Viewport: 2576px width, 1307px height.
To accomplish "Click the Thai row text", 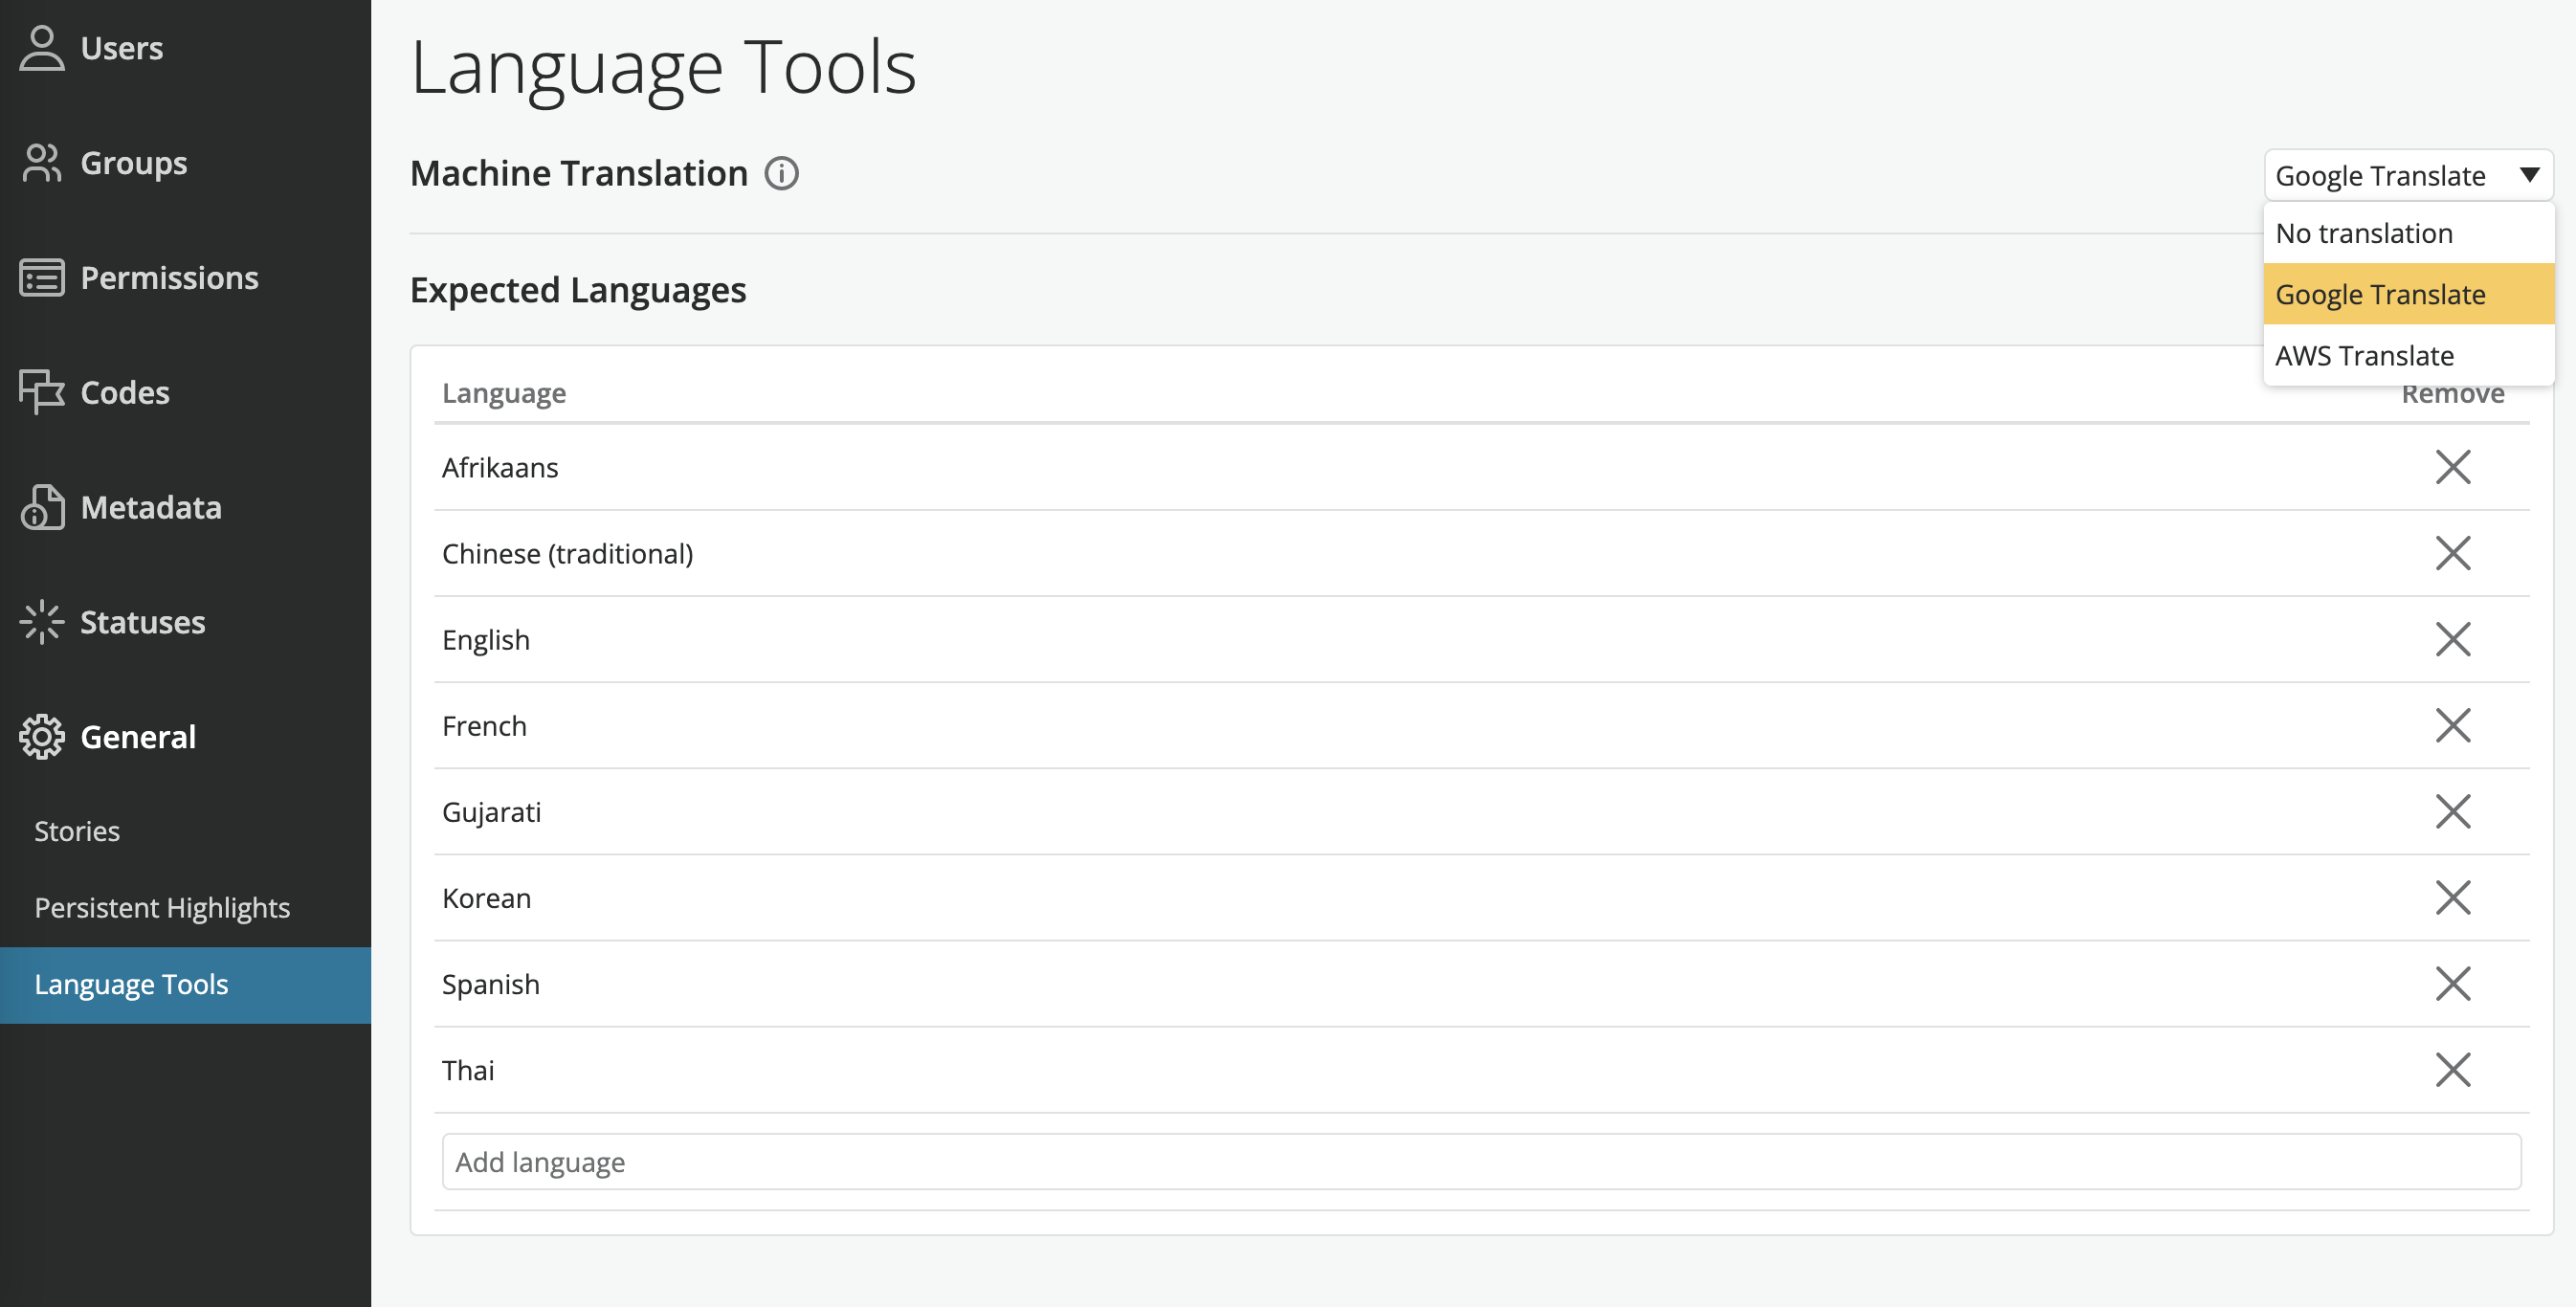I will 468,1070.
